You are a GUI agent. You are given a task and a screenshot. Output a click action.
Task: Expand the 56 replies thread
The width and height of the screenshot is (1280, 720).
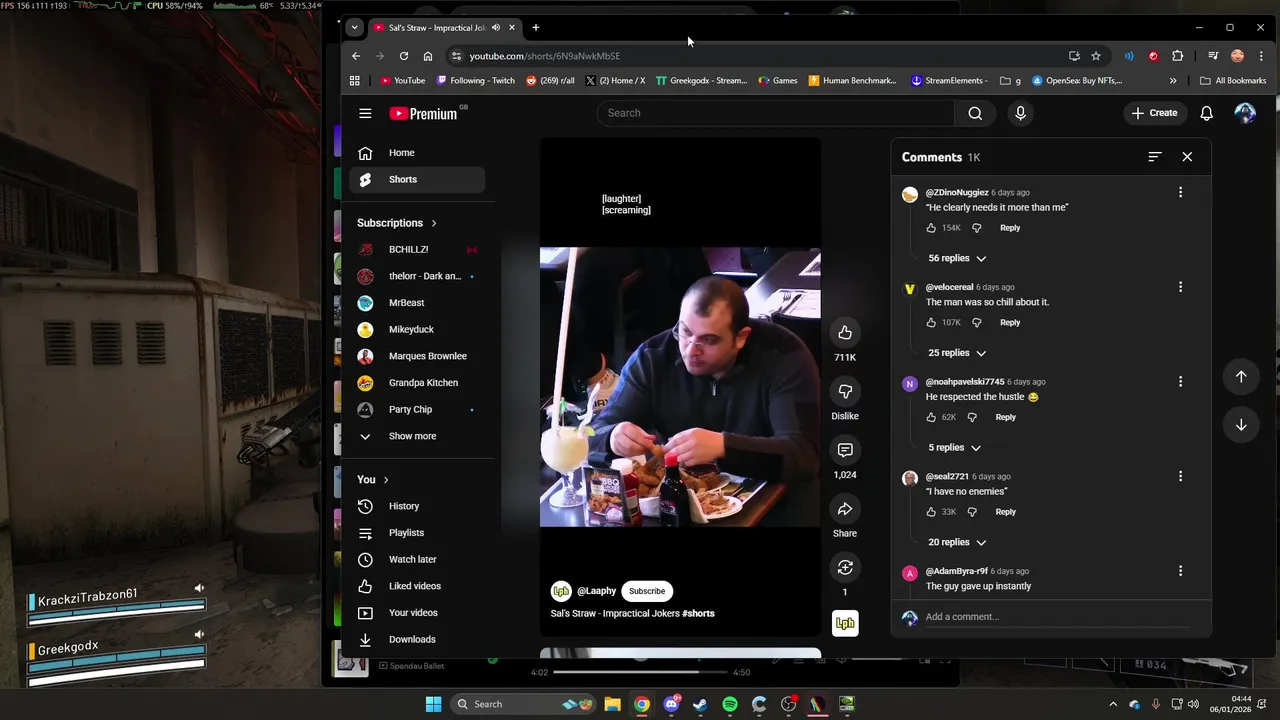pyautogui.click(x=957, y=258)
